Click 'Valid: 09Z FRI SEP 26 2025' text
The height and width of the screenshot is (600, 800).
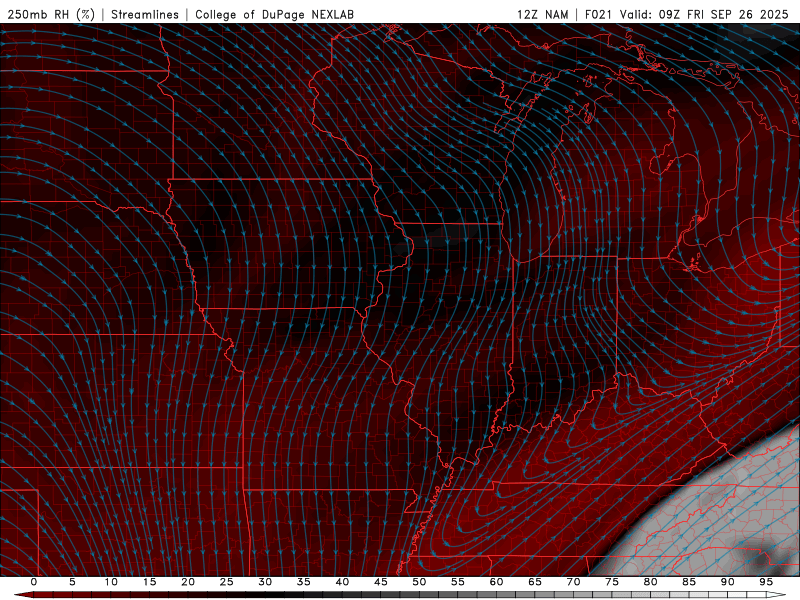pos(704,14)
